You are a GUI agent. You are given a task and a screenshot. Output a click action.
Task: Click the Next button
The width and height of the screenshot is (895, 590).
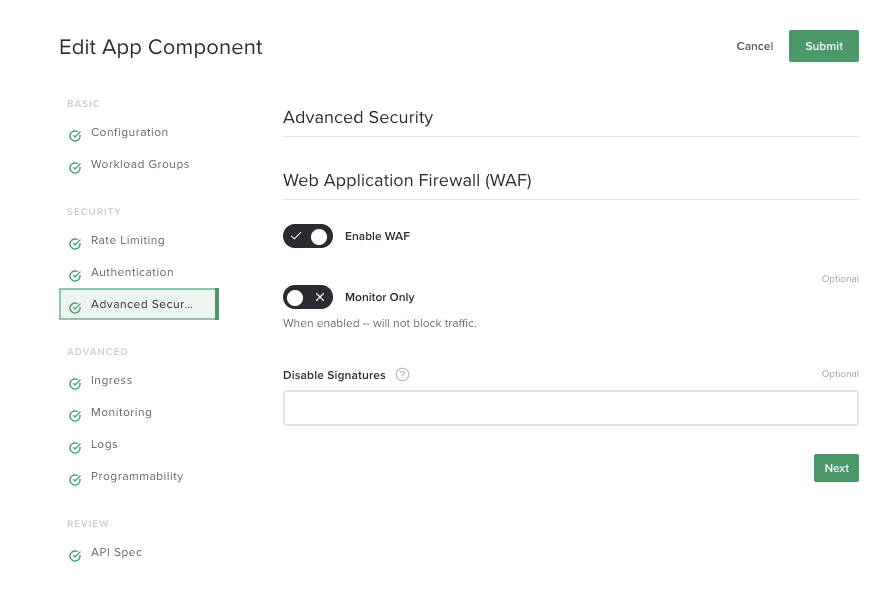coord(836,468)
